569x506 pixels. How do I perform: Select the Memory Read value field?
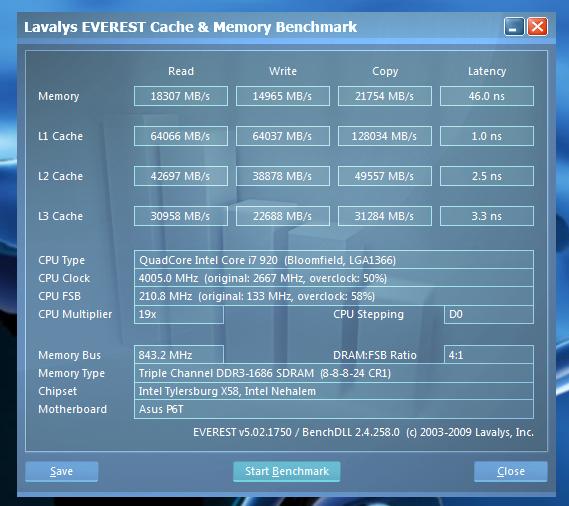tap(181, 96)
